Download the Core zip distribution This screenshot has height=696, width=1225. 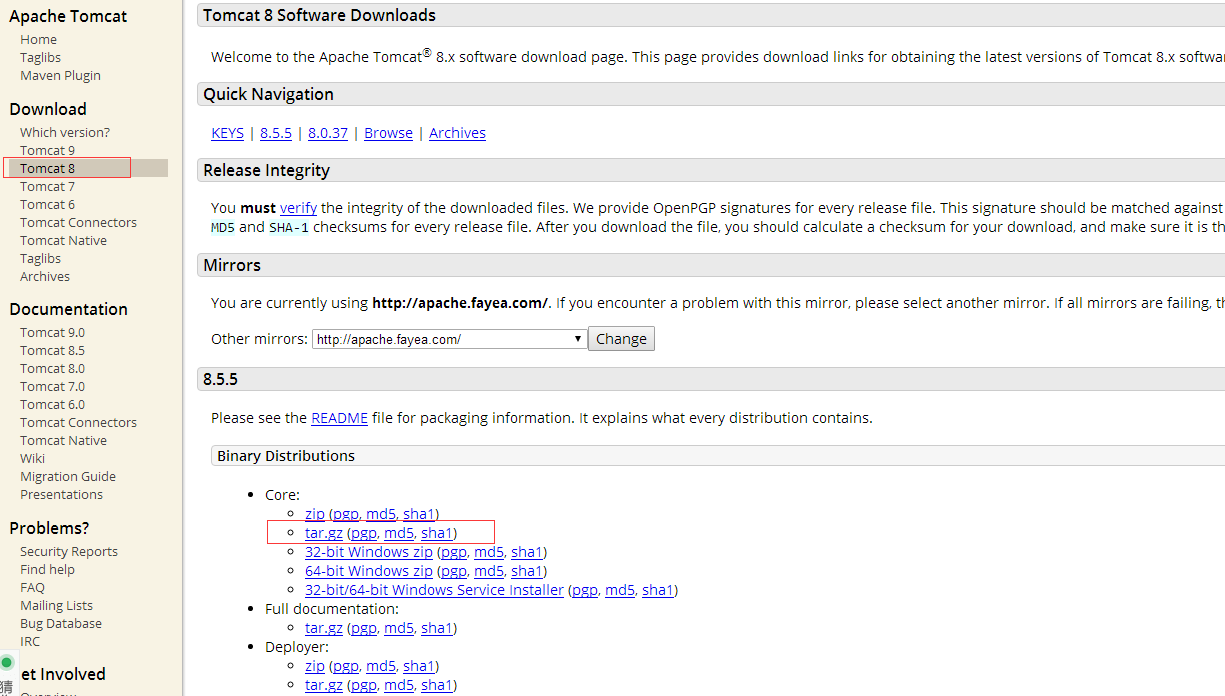tap(314, 514)
